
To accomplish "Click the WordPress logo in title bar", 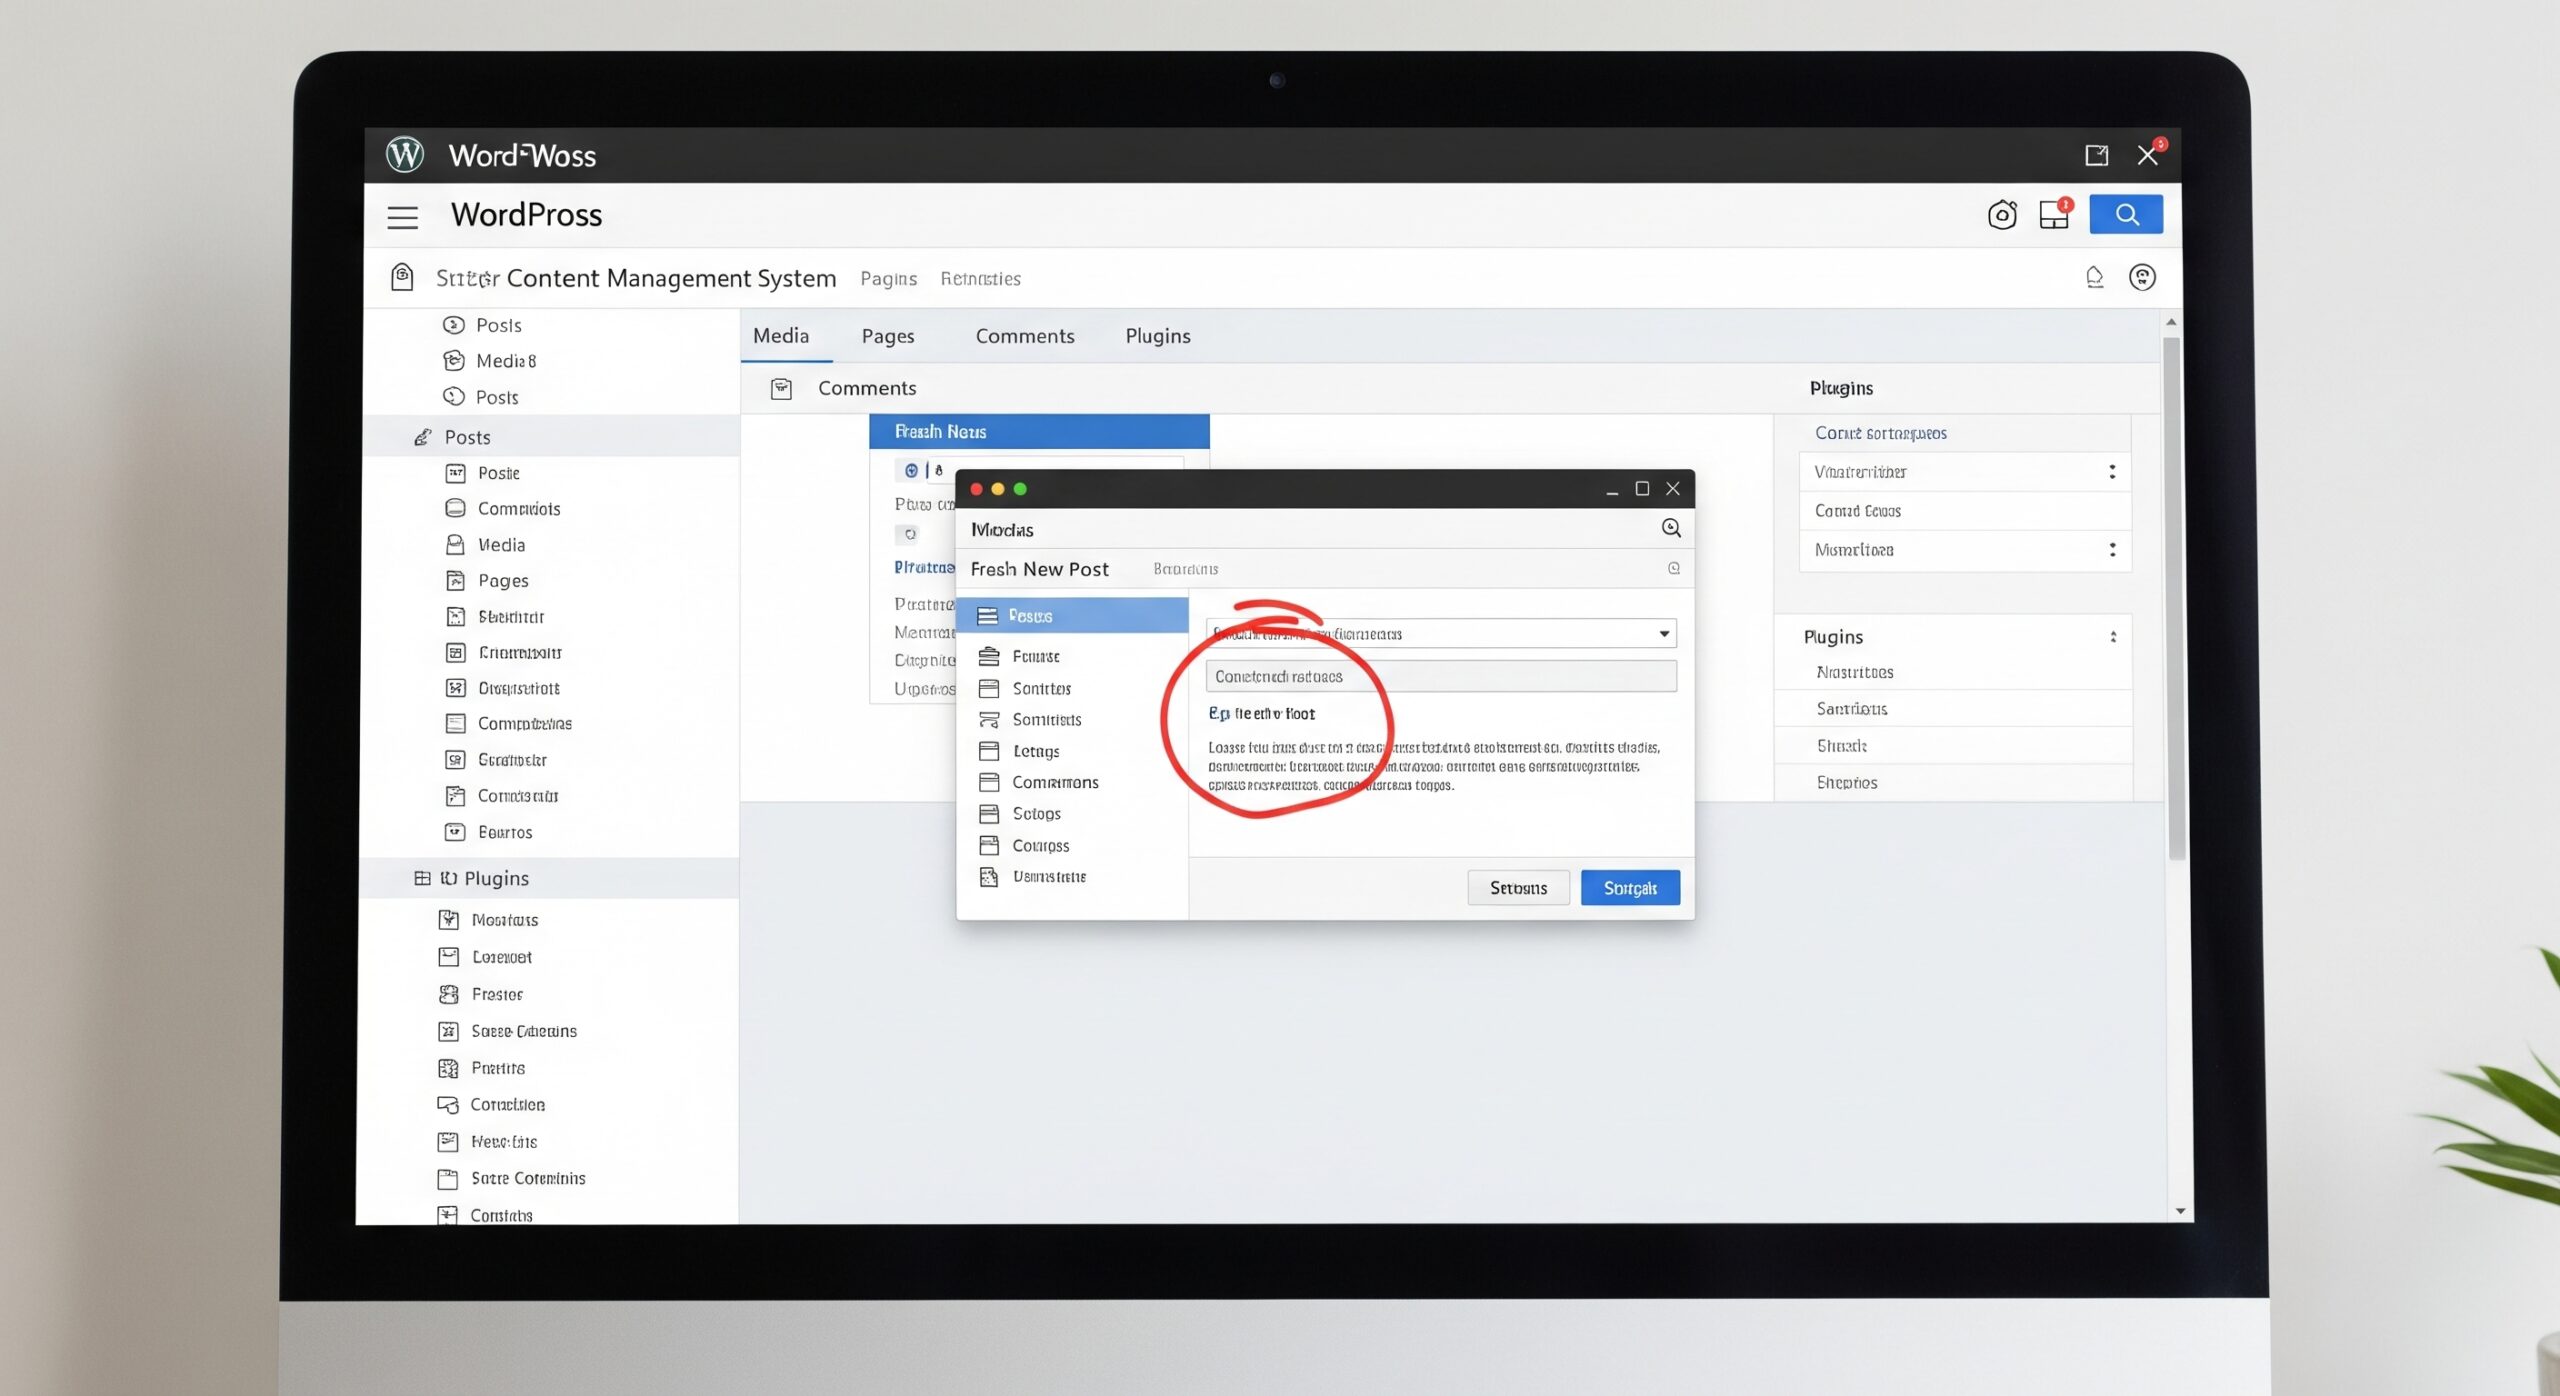I will coord(405,154).
